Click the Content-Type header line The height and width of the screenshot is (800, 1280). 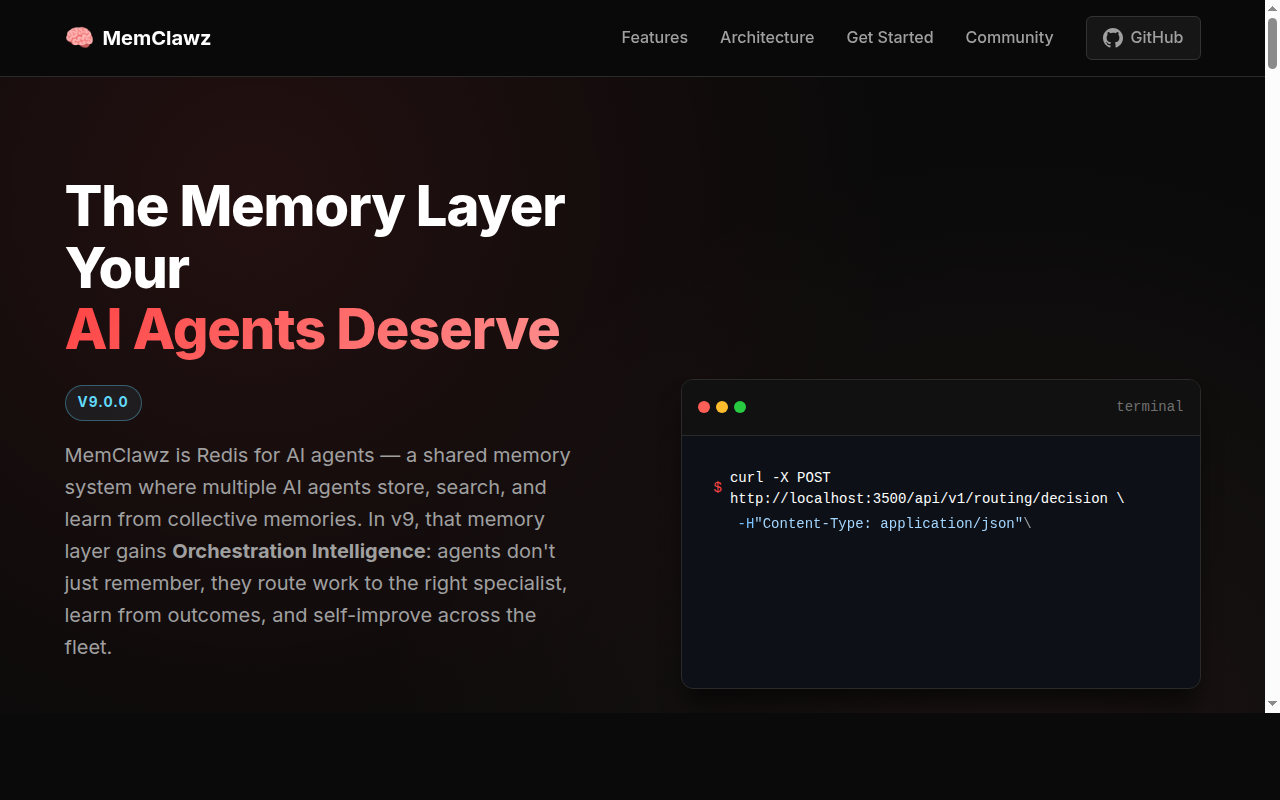pyautogui.click(x=884, y=523)
